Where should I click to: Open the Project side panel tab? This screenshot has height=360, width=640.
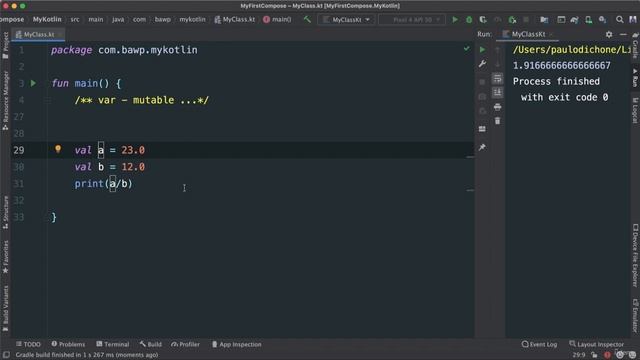click(x=5, y=46)
